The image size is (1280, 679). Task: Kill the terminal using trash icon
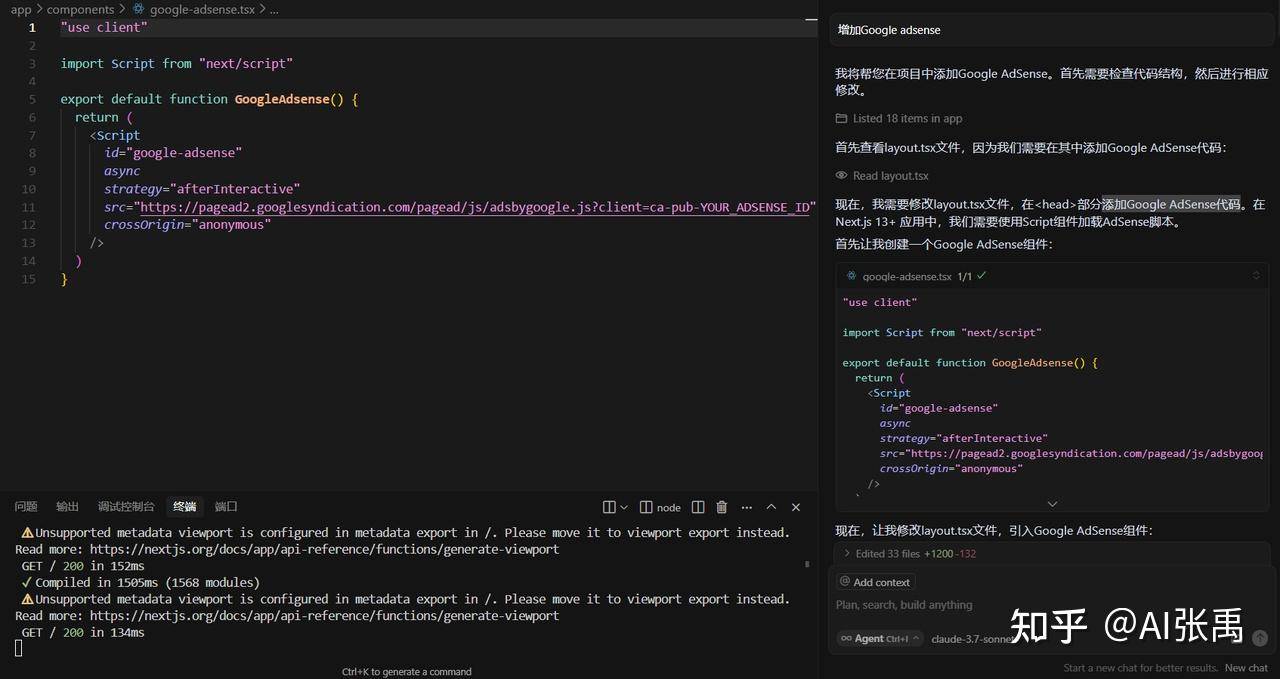722,507
